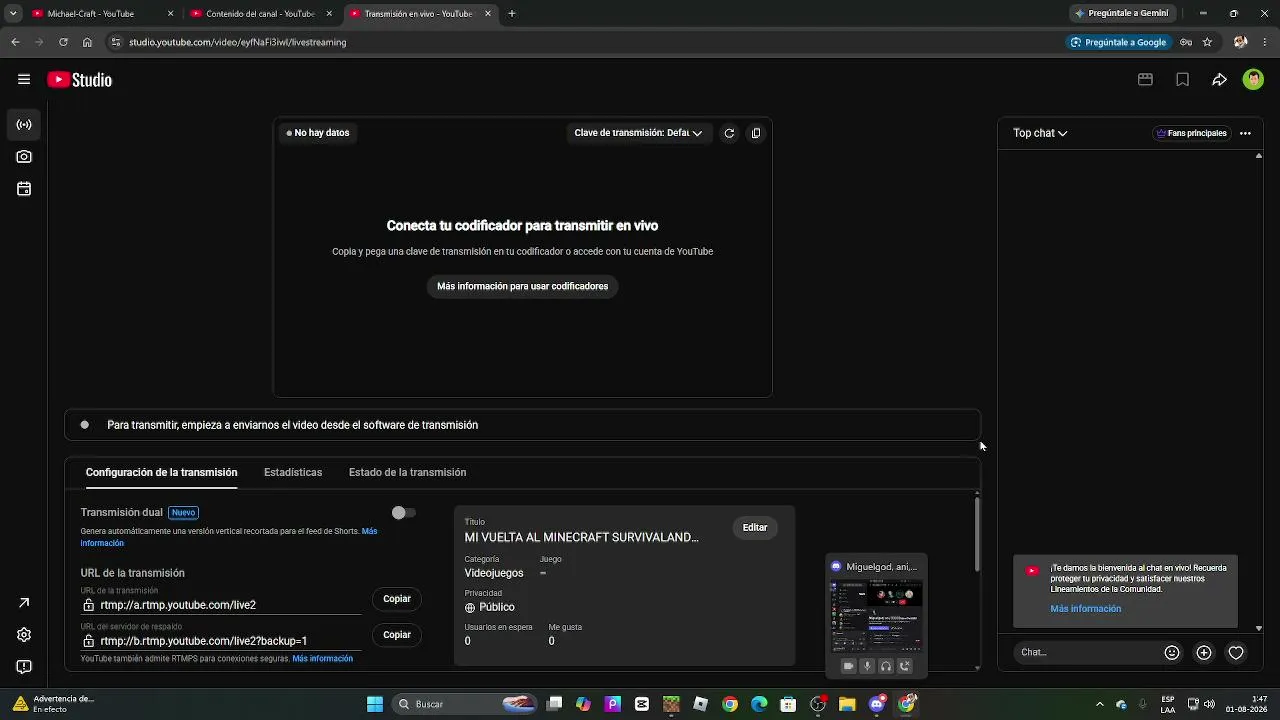
Task: Open Minecraft from the taskbar
Action: pyautogui.click(x=672, y=704)
